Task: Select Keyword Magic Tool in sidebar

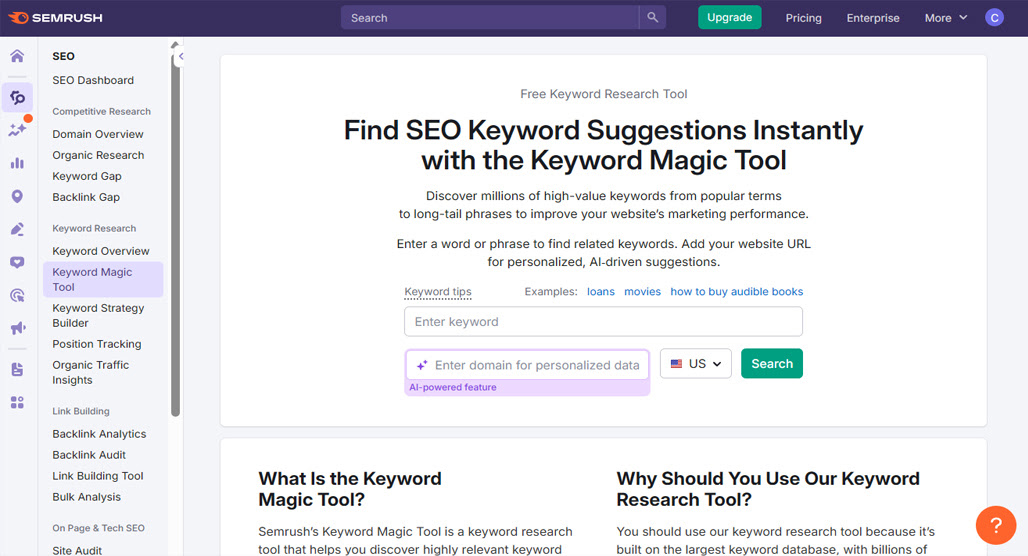Action: click(x=103, y=279)
